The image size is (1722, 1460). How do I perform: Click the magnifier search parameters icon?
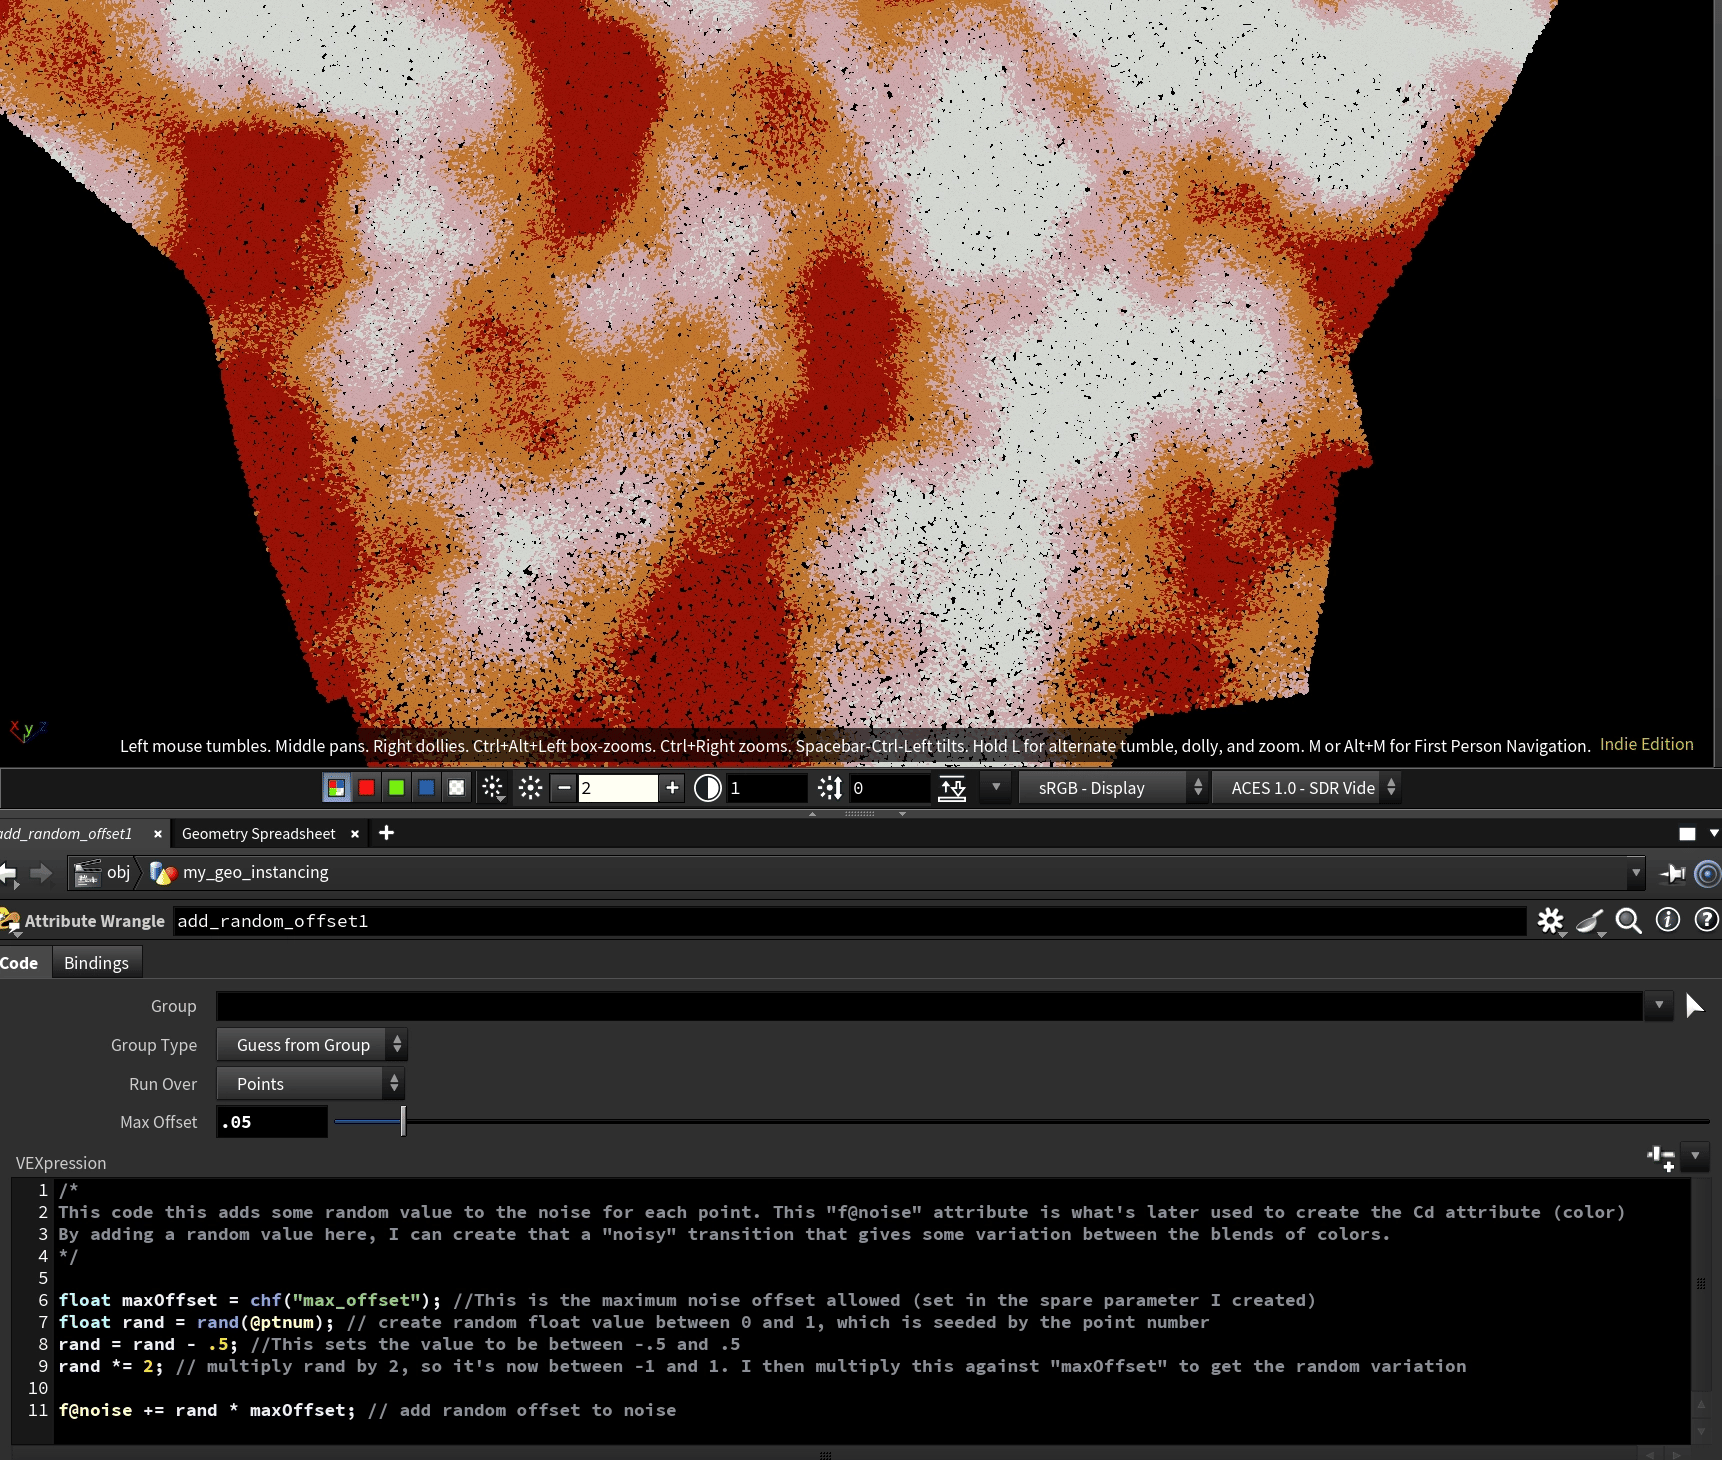click(1629, 921)
